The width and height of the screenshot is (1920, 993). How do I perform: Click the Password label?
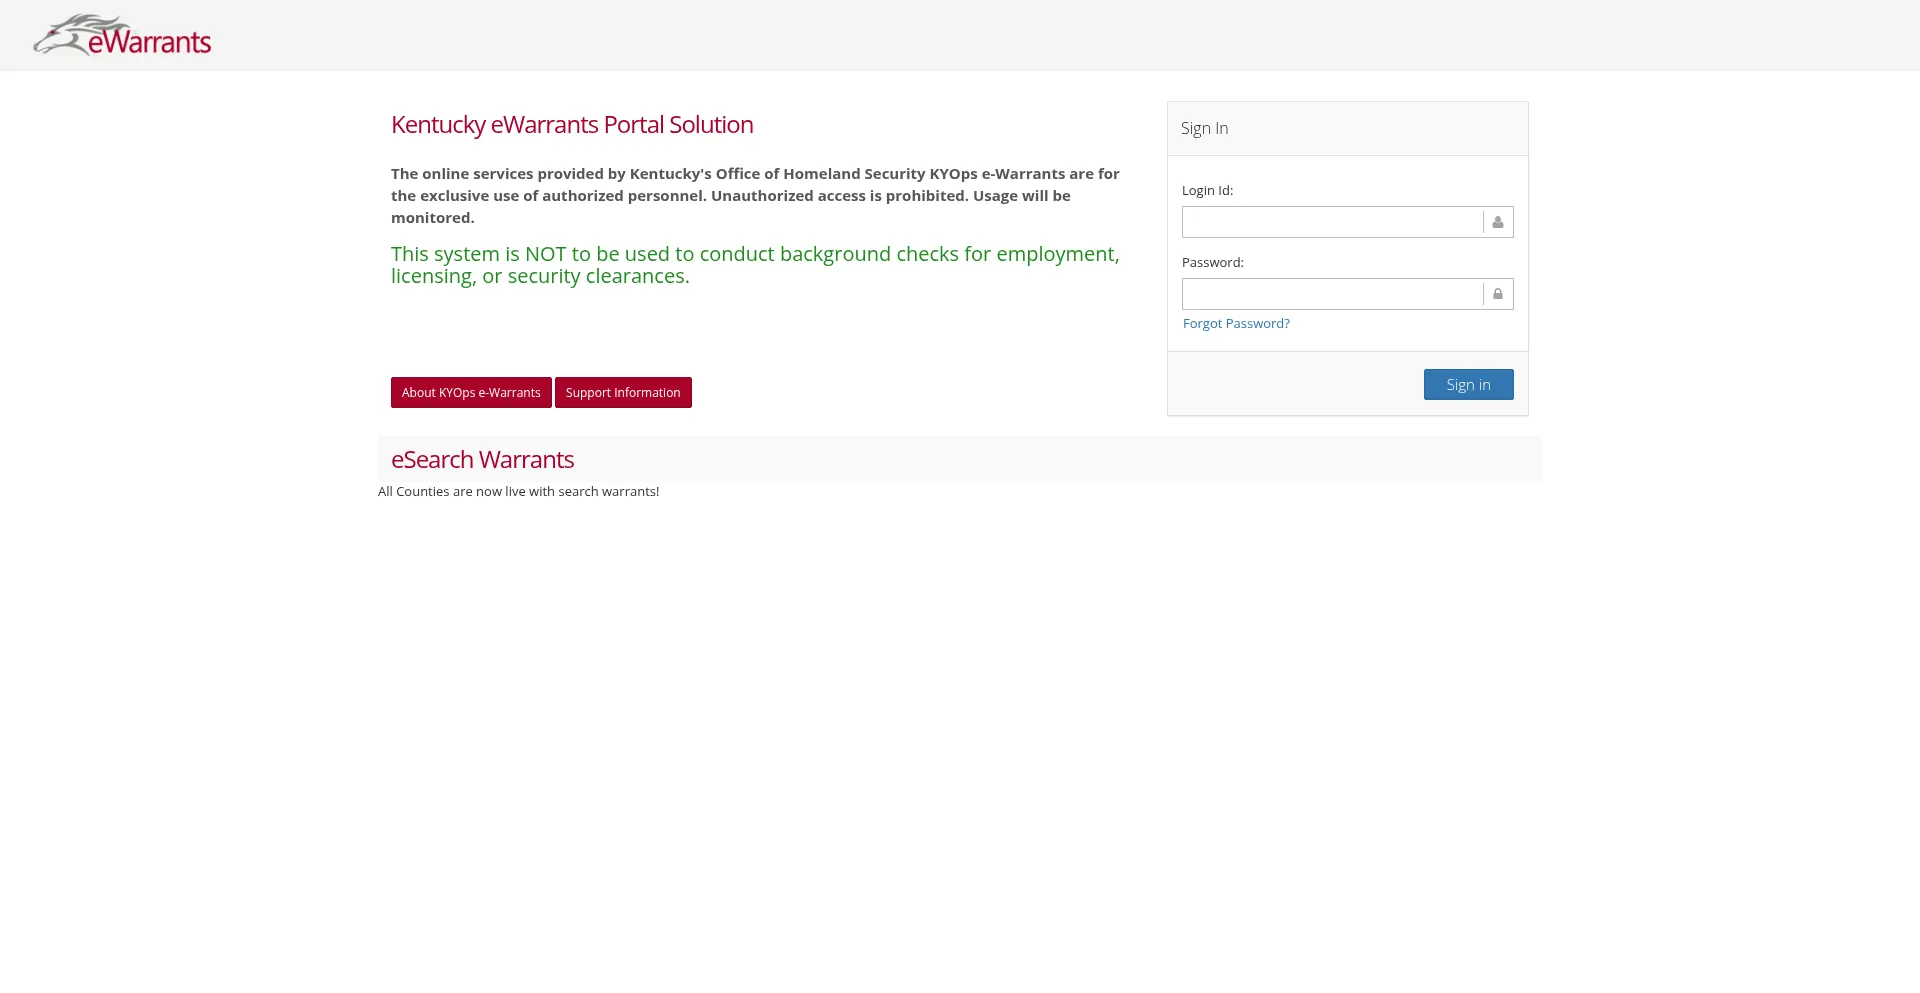tap(1212, 263)
